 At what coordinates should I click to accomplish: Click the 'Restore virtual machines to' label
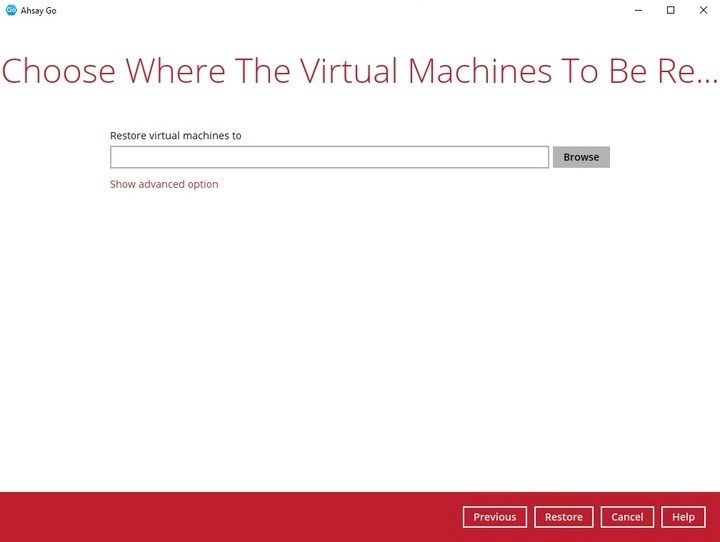(x=175, y=136)
